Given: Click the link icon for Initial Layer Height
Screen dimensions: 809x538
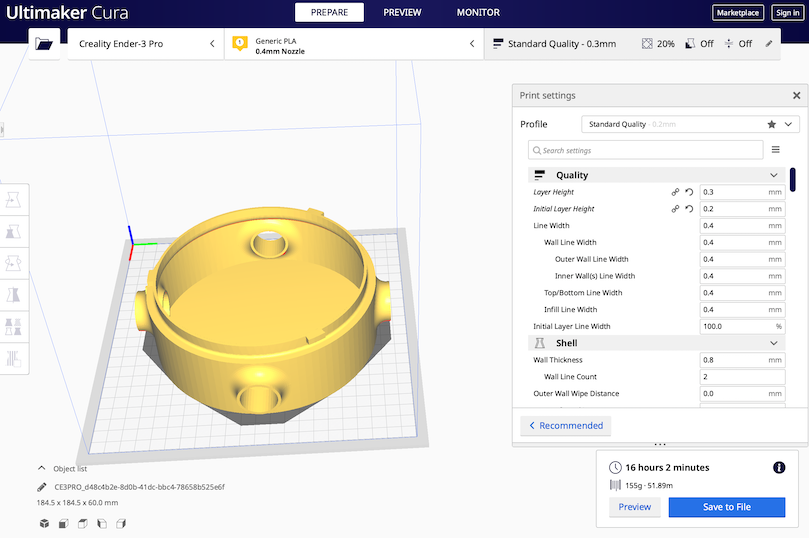Looking at the screenshot, I should tap(675, 209).
